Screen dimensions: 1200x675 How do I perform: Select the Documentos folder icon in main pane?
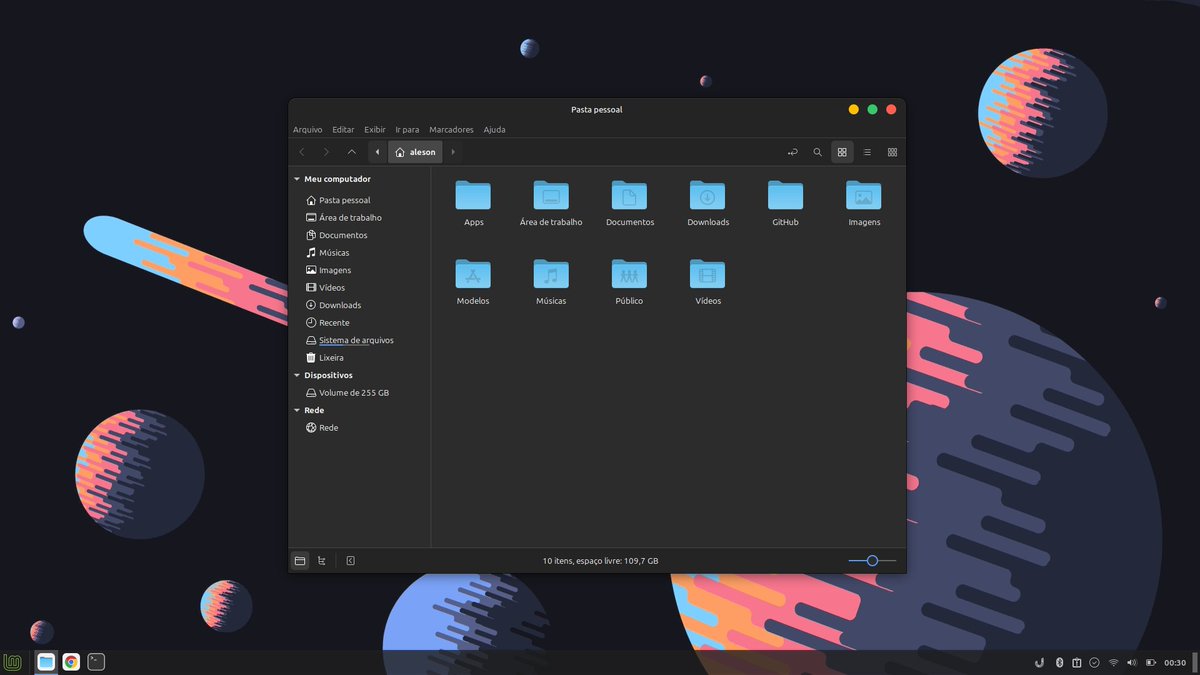[x=629, y=195]
